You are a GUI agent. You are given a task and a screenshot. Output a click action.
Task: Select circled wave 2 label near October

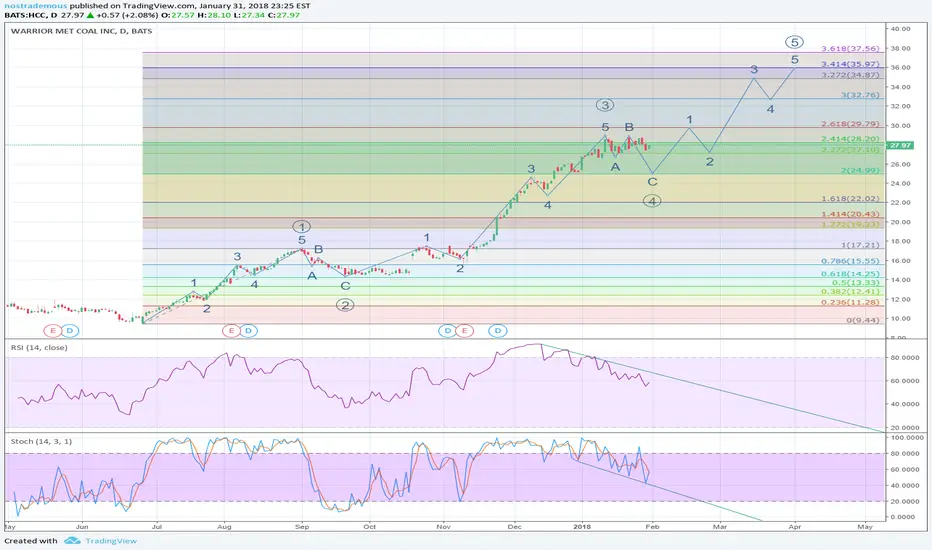(x=345, y=305)
